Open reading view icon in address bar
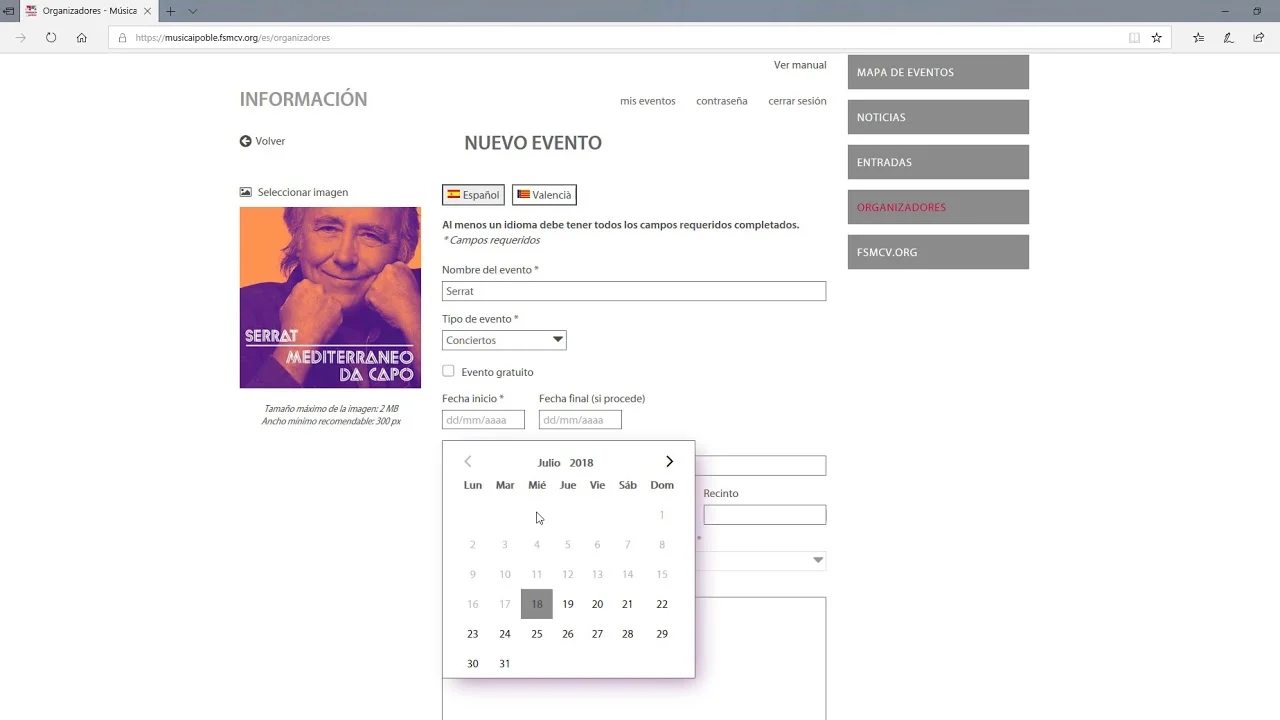The image size is (1280, 720). click(x=1134, y=38)
